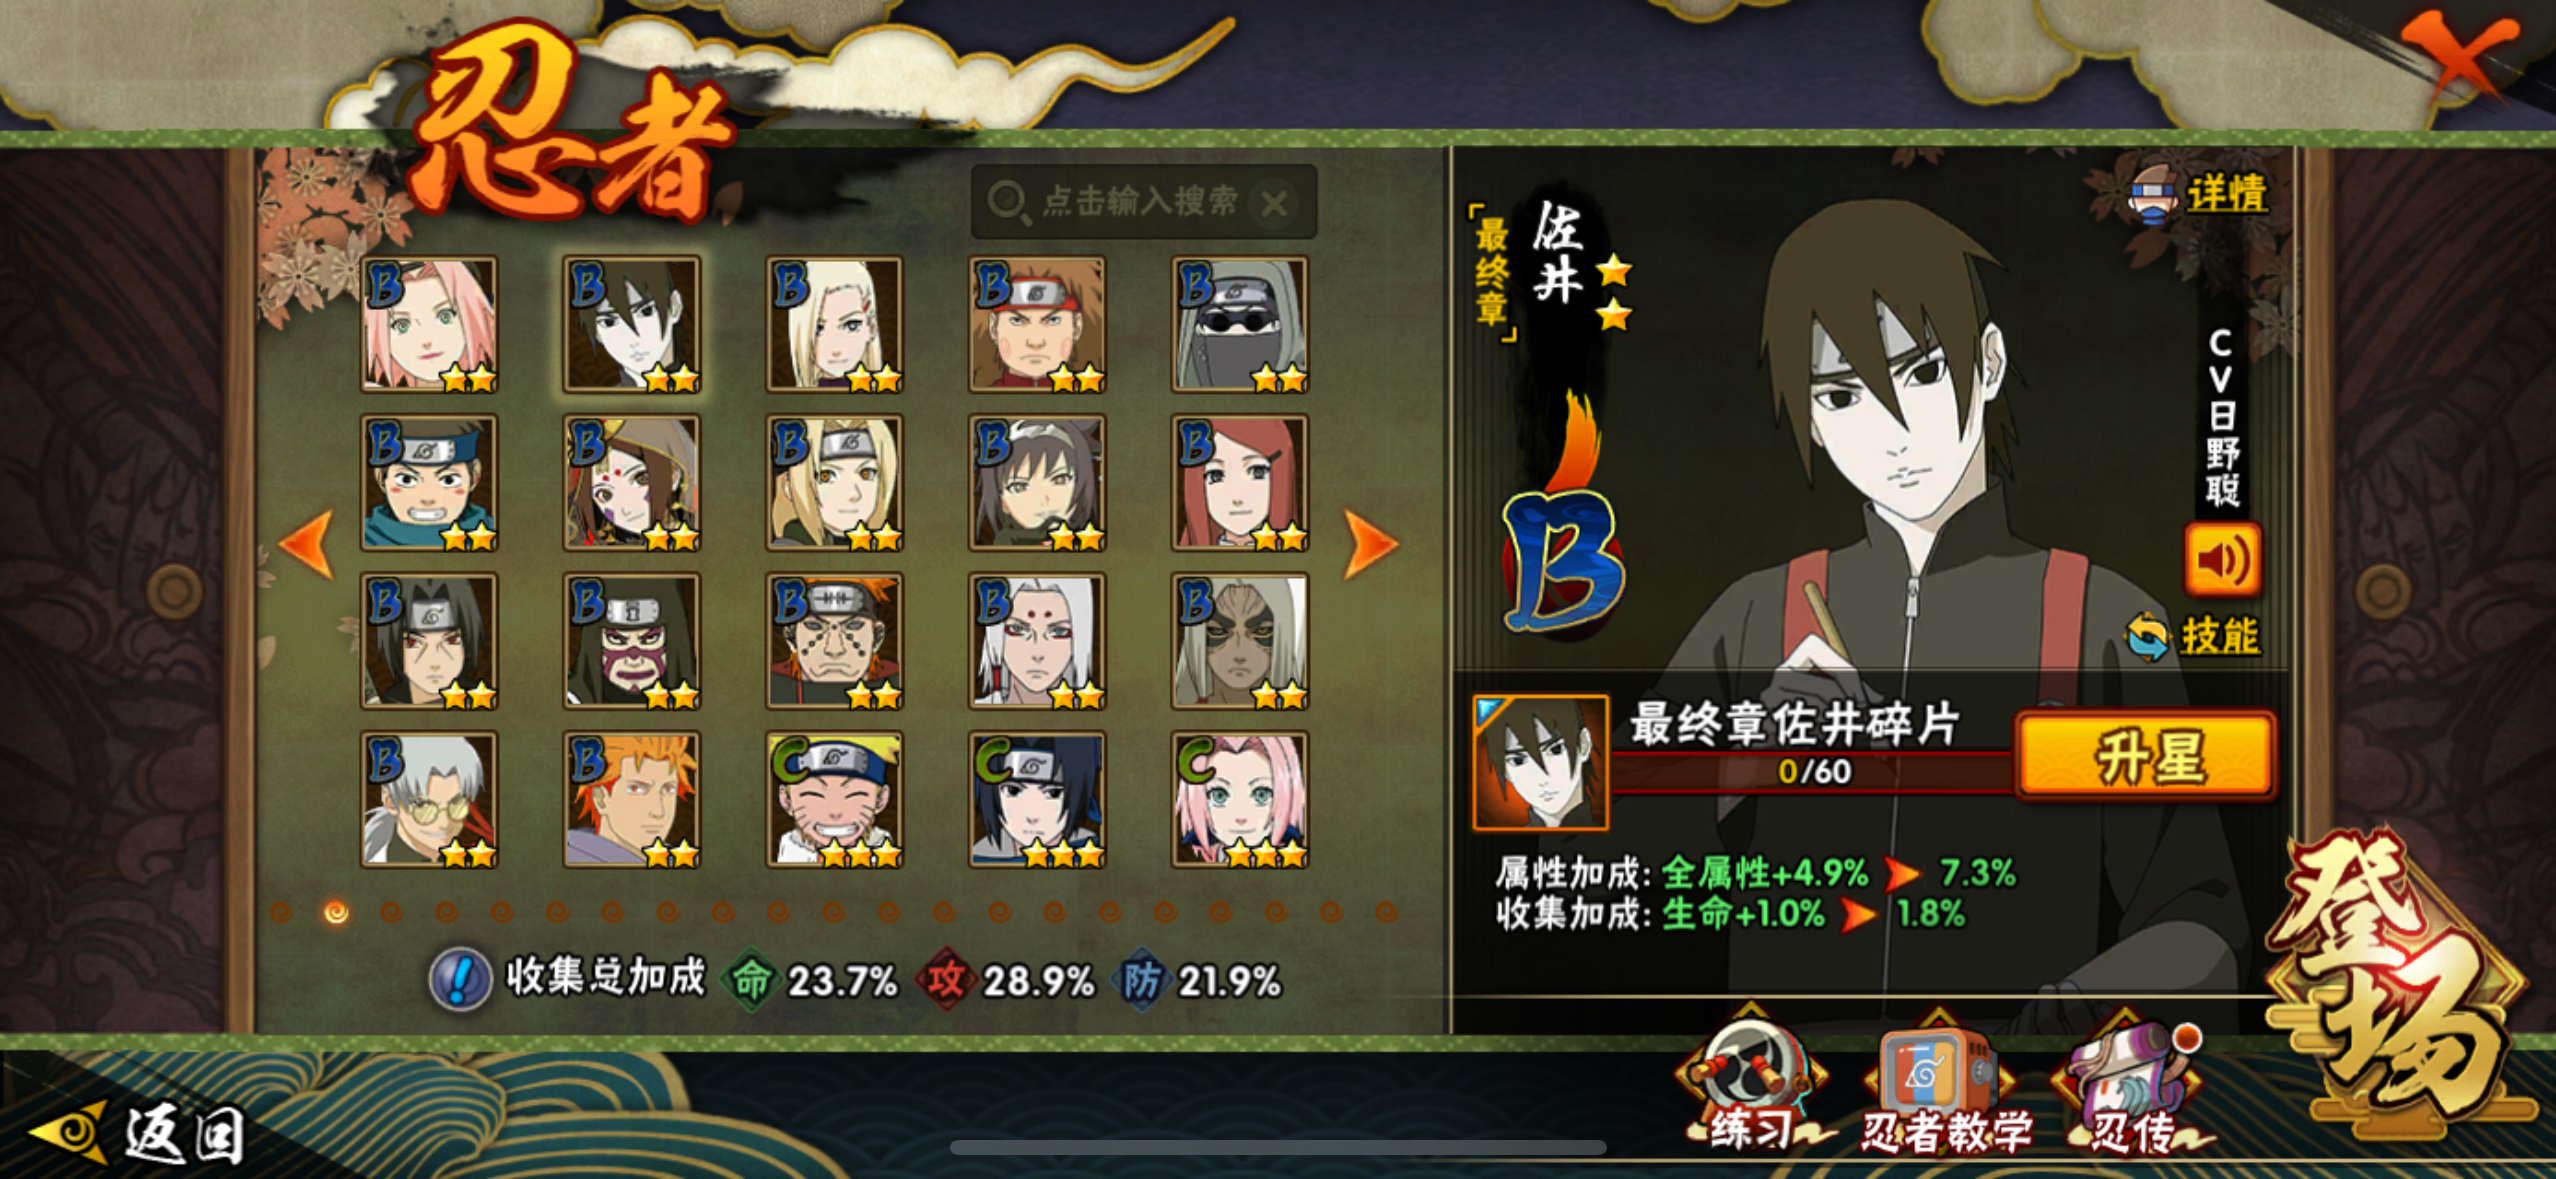Tap the 详情 details icon
Viewport: 2556px width, 1179px height.
(x=2198, y=194)
